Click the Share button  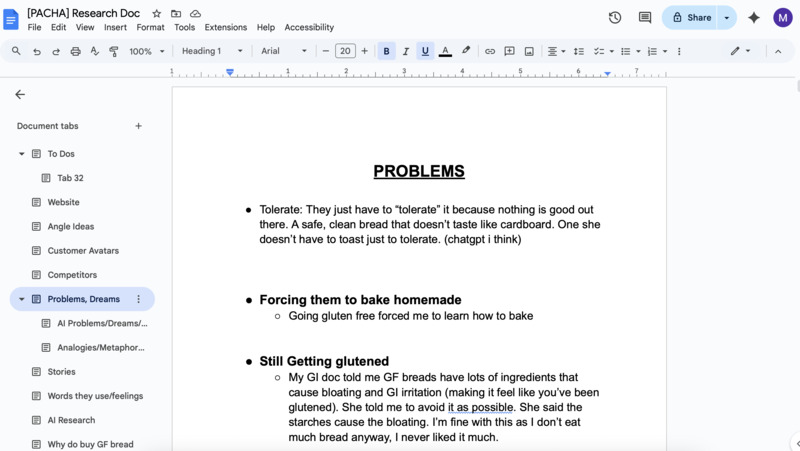pyautogui.click(x=690, y=17)
